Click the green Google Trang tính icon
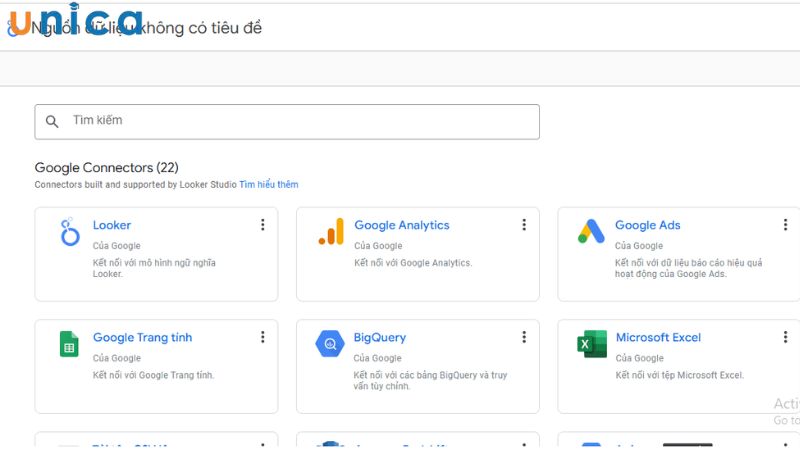800x450 pixels. 69,344
